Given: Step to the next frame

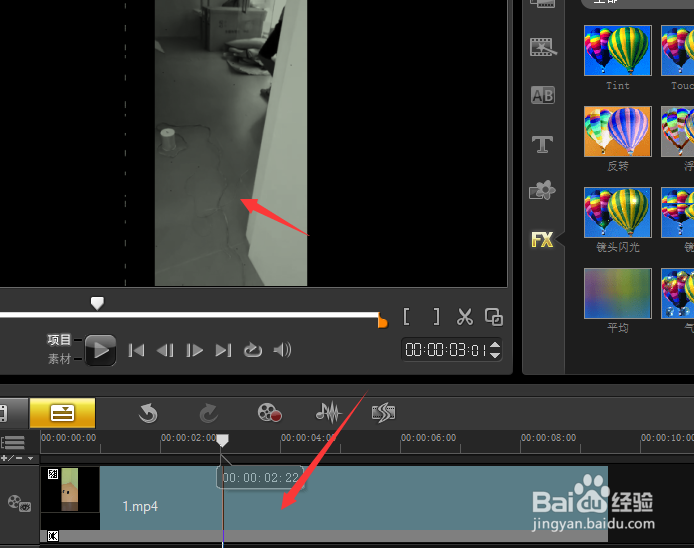Looking at the screenshot, I should [x=194, y=351].
